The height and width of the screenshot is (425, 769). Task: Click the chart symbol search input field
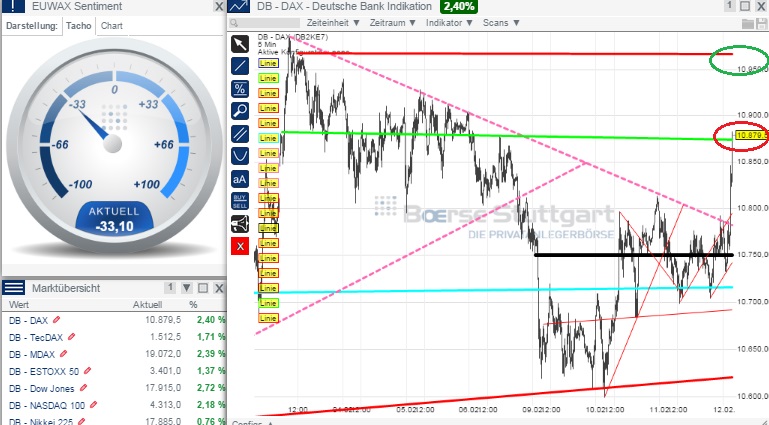(x=265, y=23)
